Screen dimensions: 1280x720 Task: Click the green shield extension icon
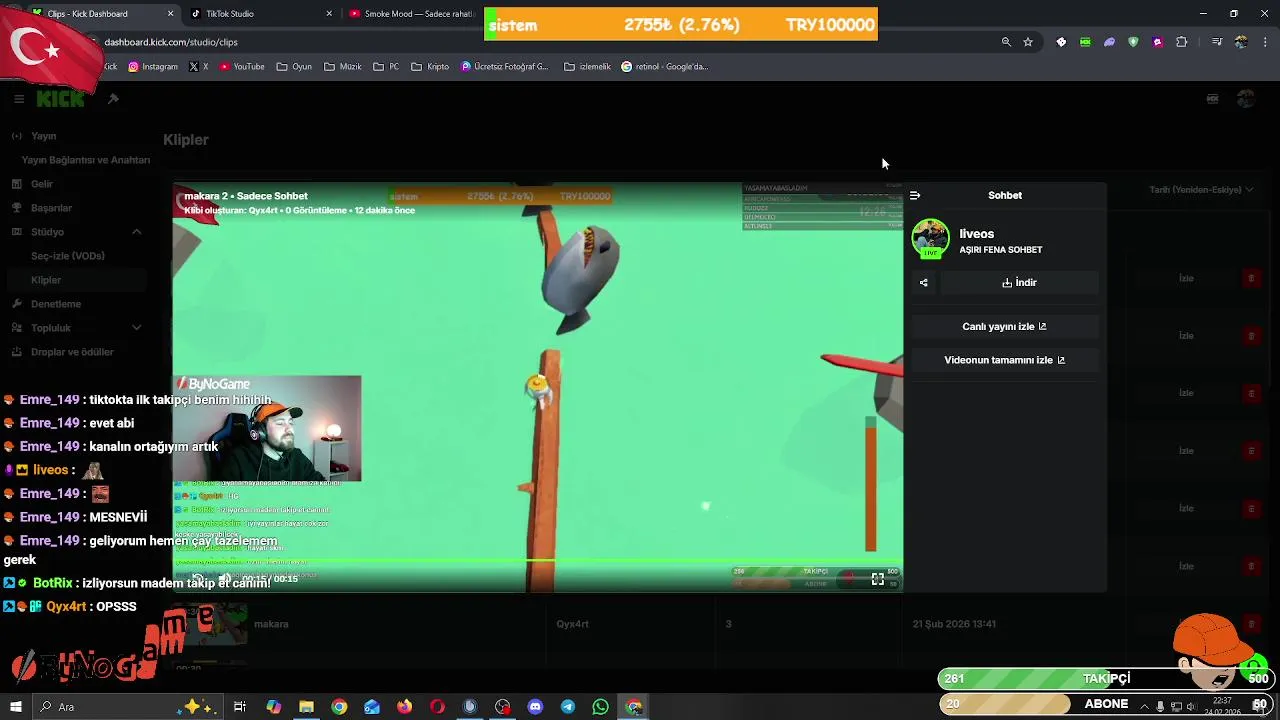[x=1133, y=42]
